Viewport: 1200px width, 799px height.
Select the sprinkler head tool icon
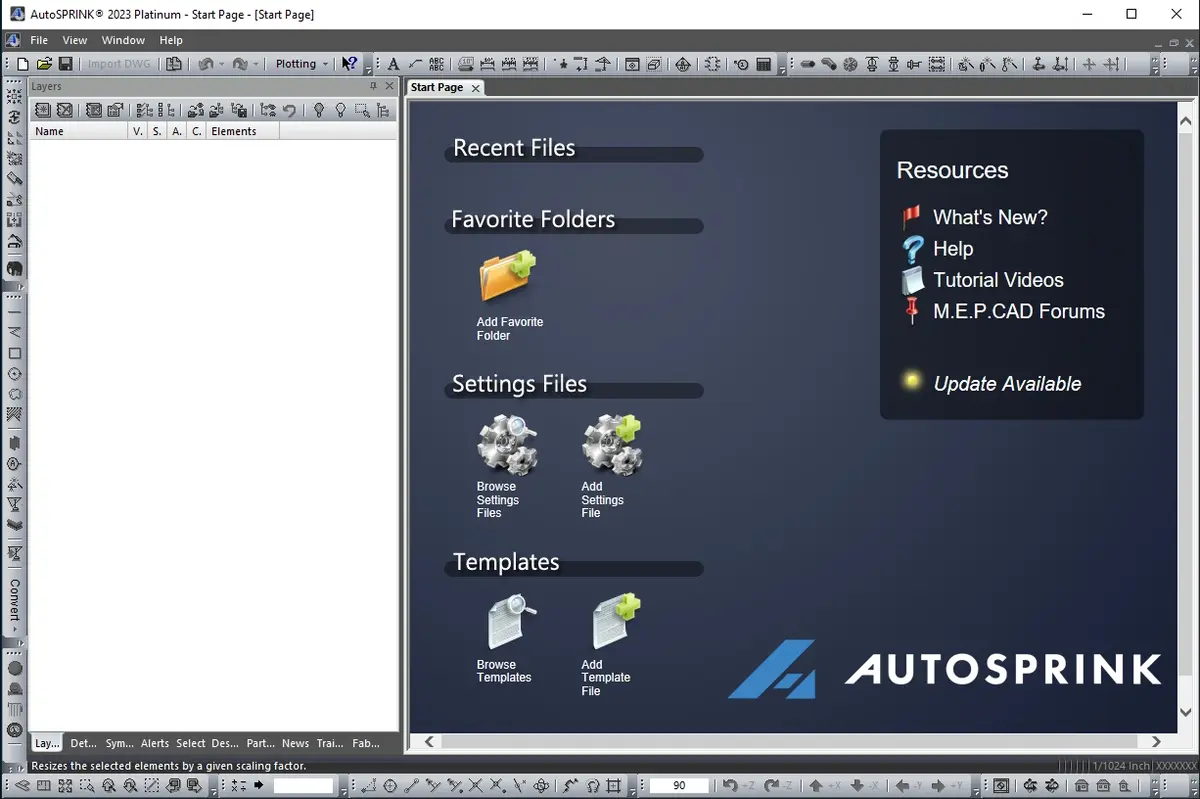pyautogui.click(x=872, y=64)
